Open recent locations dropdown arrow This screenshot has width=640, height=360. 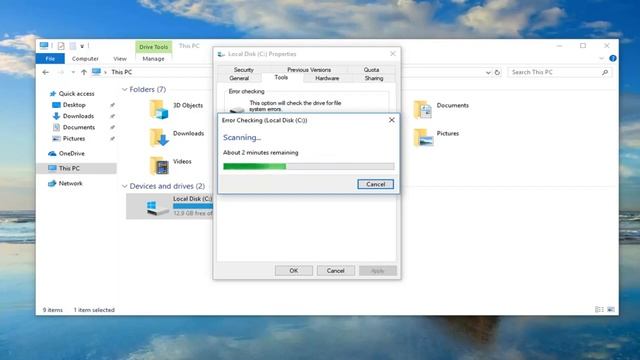coord(73,72)
